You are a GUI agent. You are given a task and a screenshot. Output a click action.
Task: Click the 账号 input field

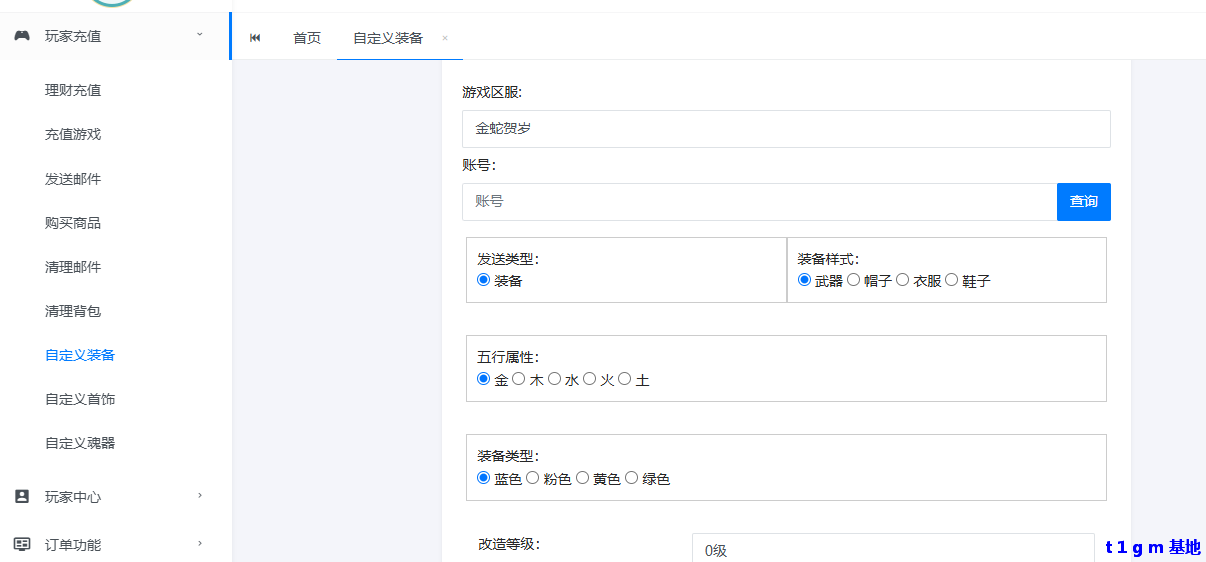pos(759,202)
